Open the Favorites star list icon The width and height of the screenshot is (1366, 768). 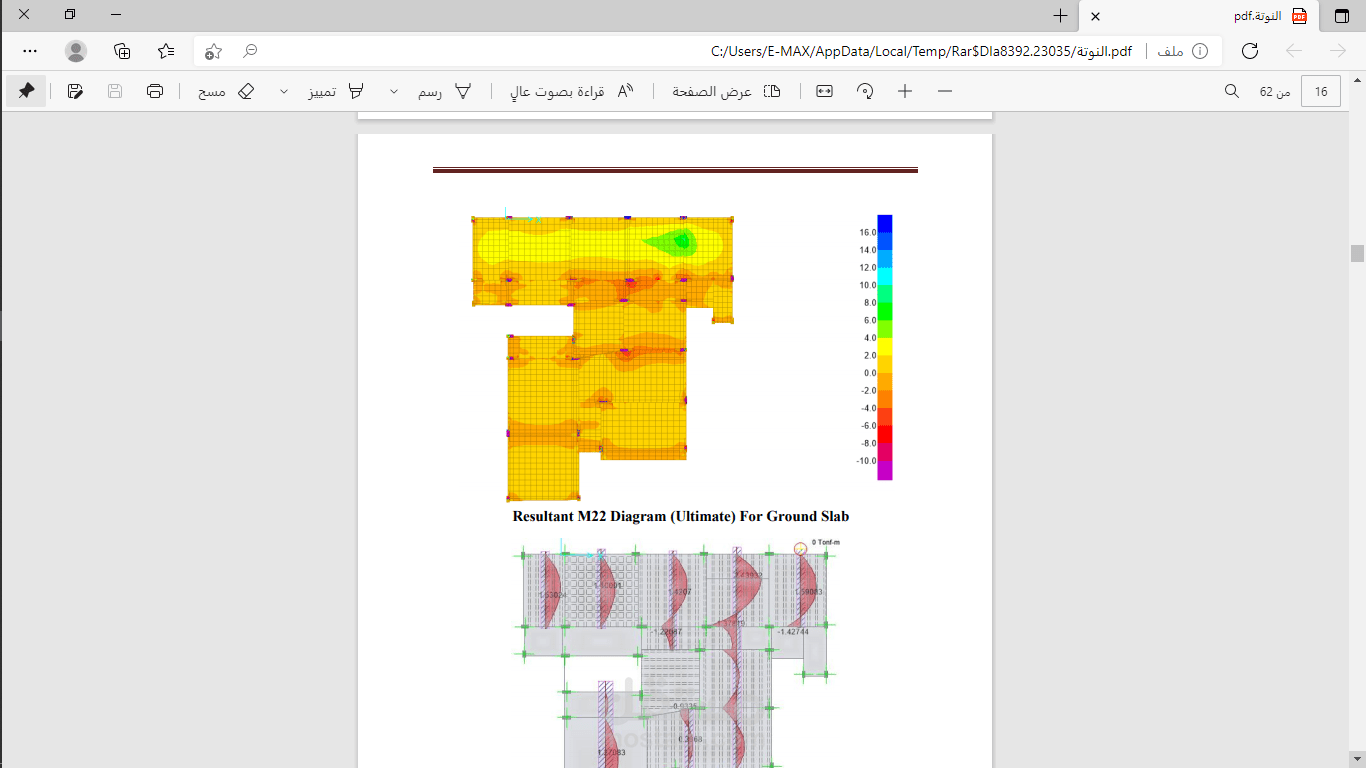point(166,51)
